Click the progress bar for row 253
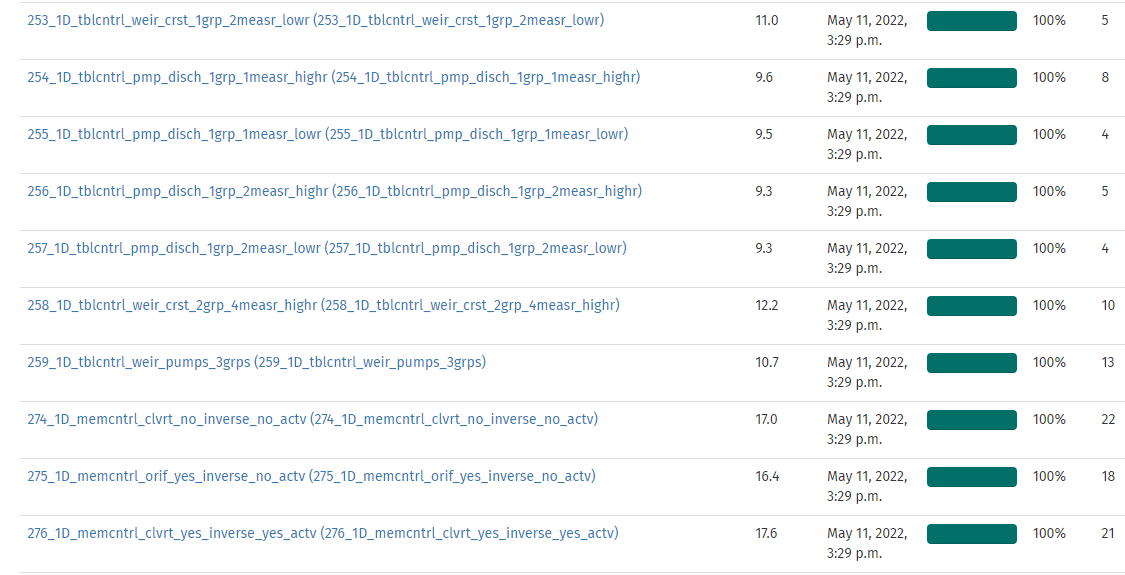 pos(971,21)
